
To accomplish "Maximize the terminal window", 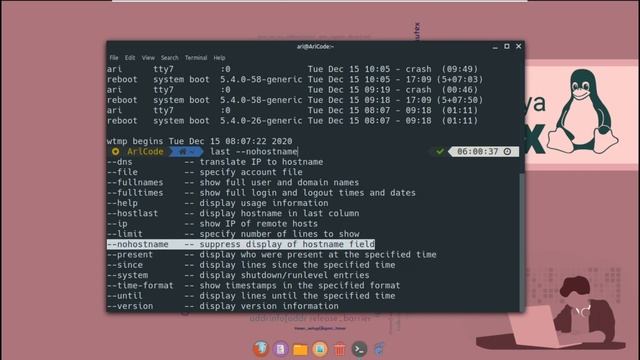I will (507, 47).
